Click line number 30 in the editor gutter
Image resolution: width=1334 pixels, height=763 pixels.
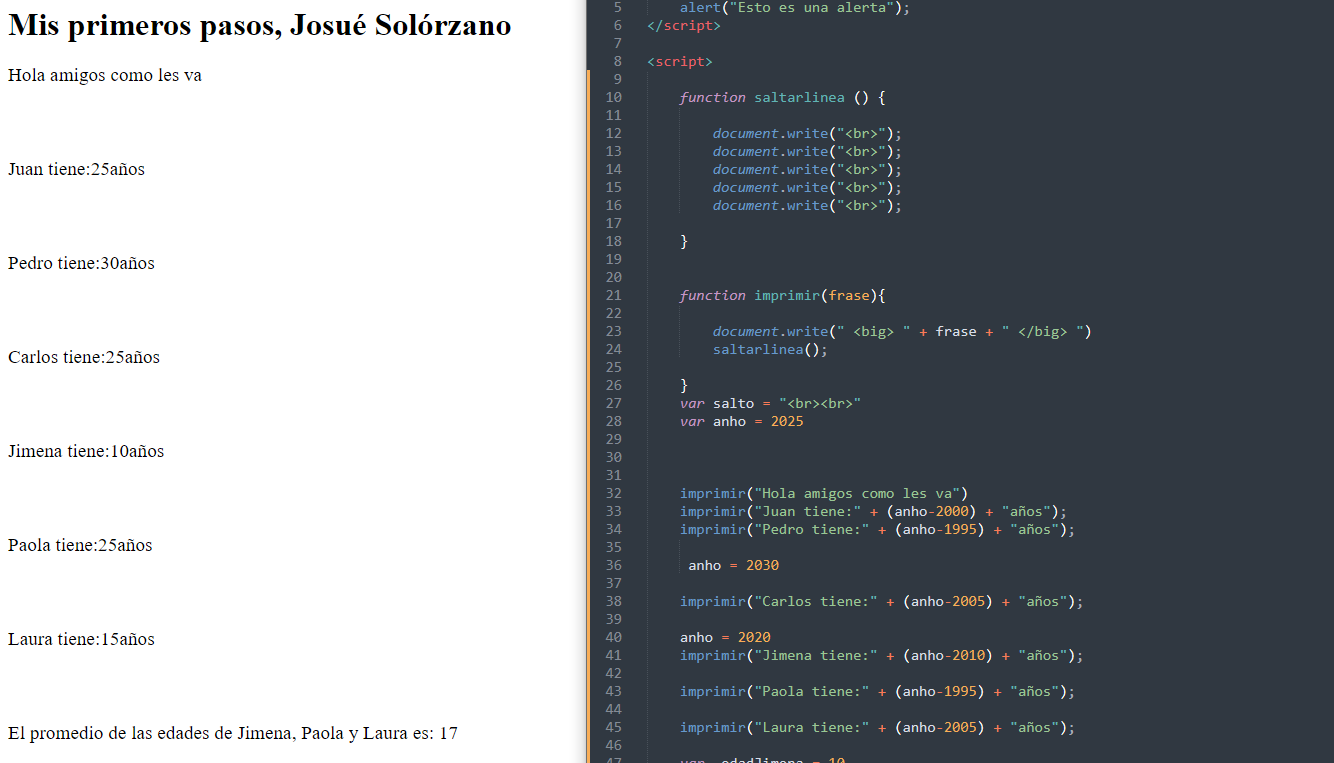pyautogui.click(x=613, y=457)
